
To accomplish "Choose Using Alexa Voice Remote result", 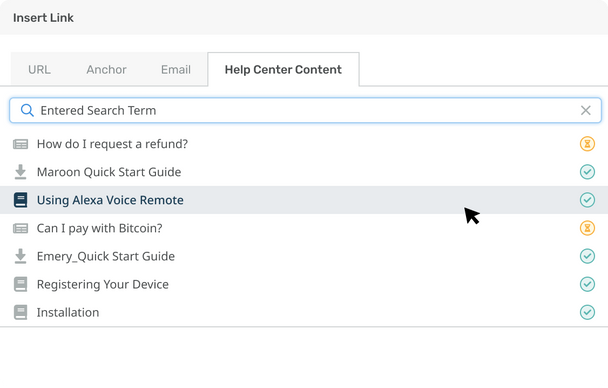I will coord(304,200).
